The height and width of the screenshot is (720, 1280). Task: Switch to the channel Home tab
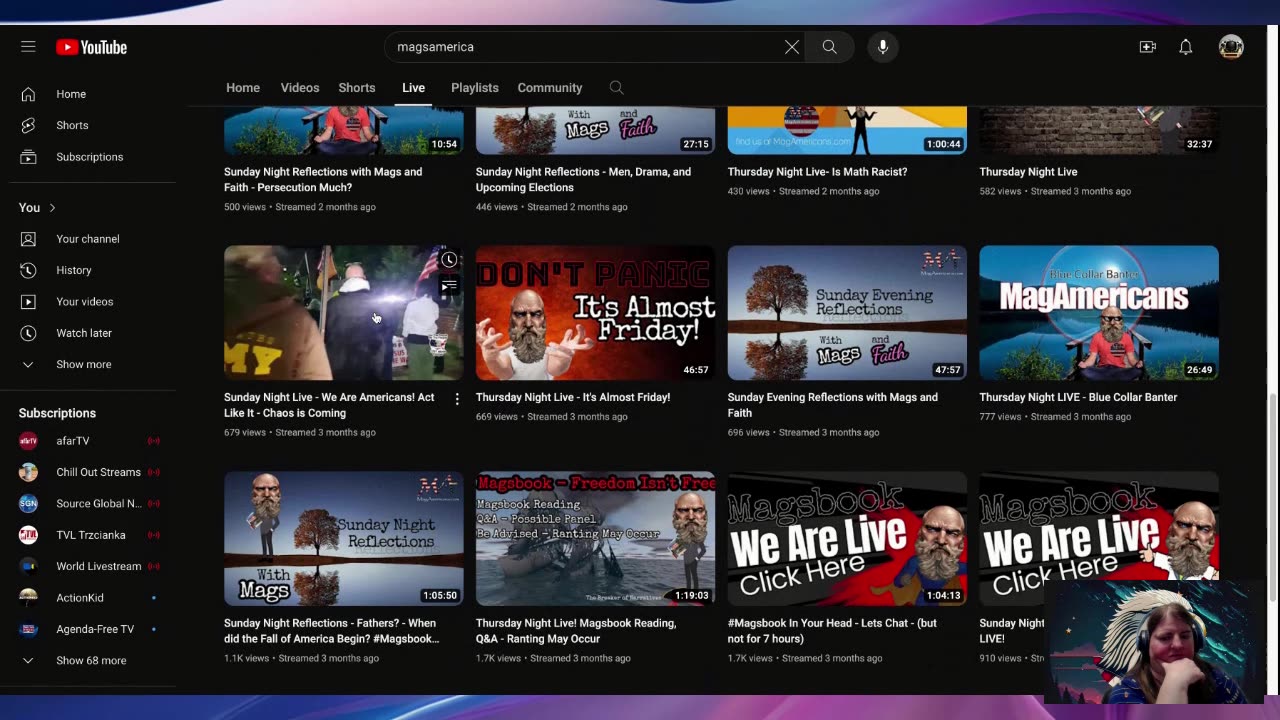243,88
